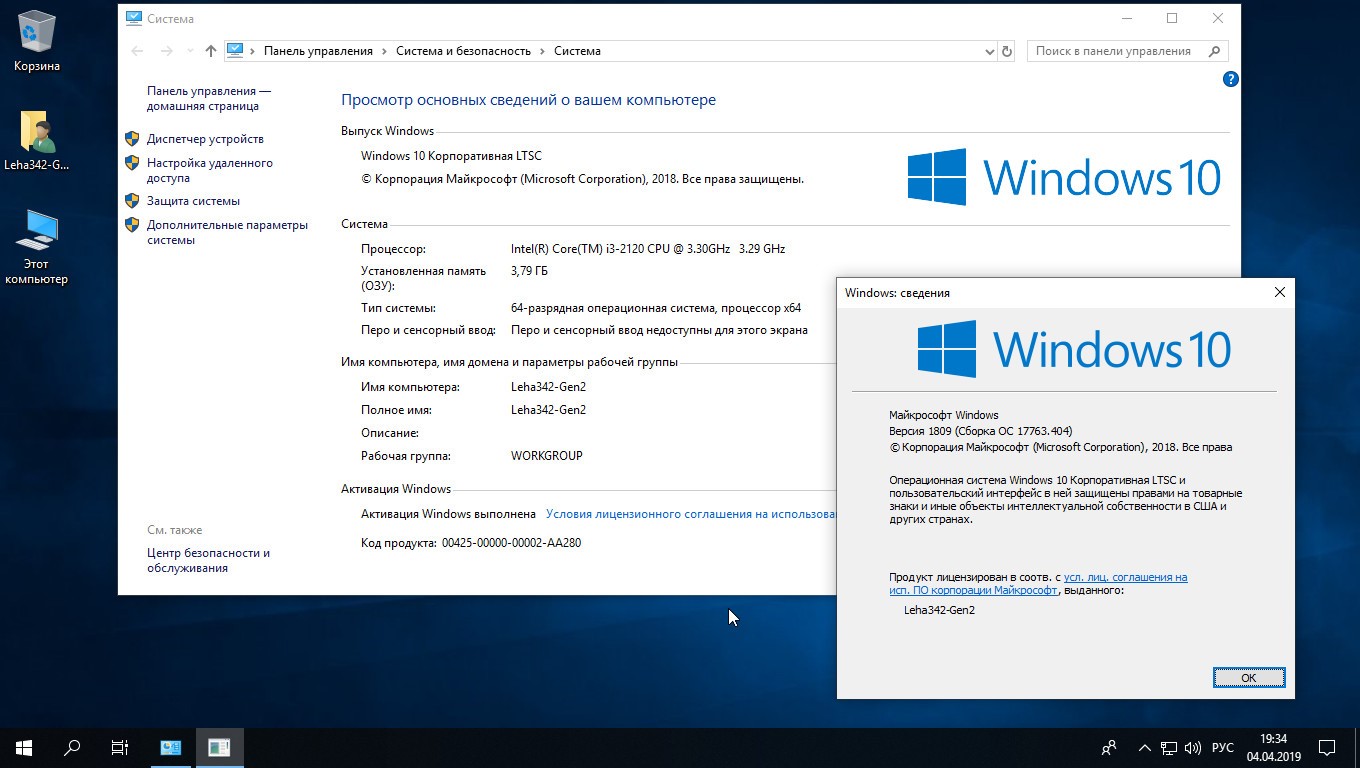Open Дополнительные параметры системы link
The image size is (1360, 768).
coord(227,232)
